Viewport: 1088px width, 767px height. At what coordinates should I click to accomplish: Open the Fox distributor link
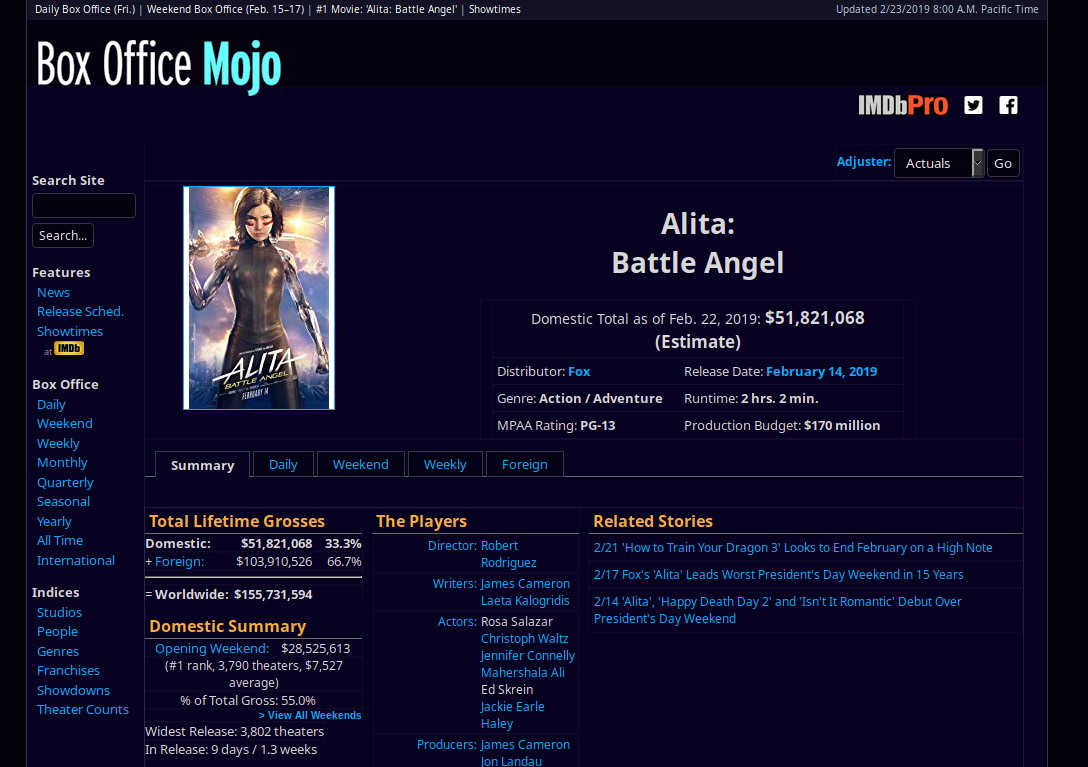579,371
